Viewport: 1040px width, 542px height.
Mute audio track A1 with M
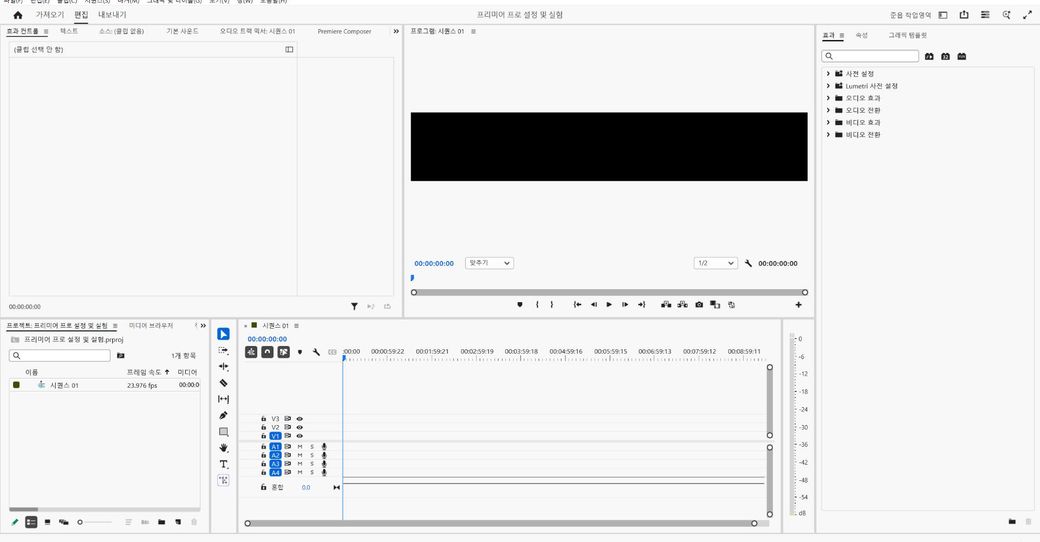(300, 447)
